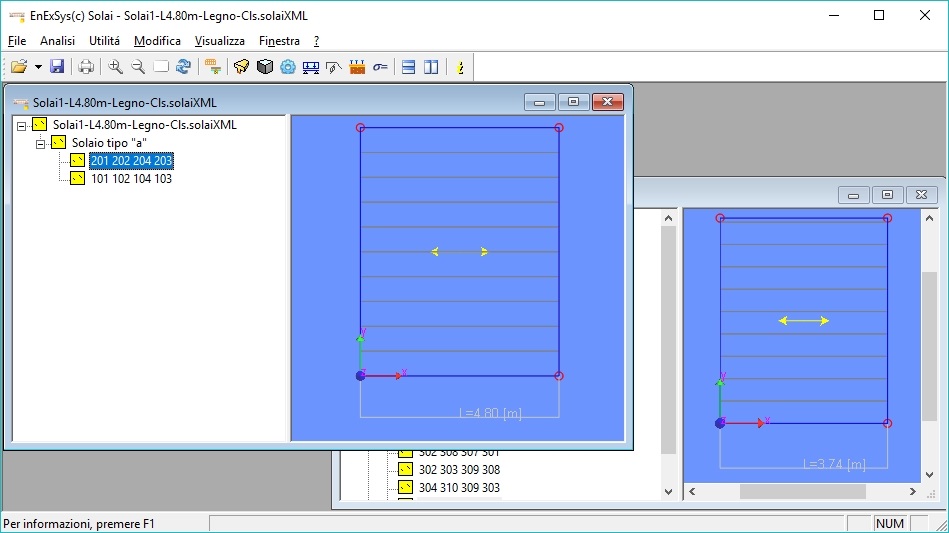This screenshot has width=949, height=533.
Task: Click the refresh view icon in toolbar
Action: pos(183,67)
